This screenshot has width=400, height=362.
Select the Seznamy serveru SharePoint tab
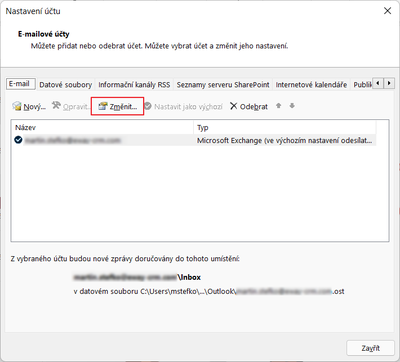[223, 85]
